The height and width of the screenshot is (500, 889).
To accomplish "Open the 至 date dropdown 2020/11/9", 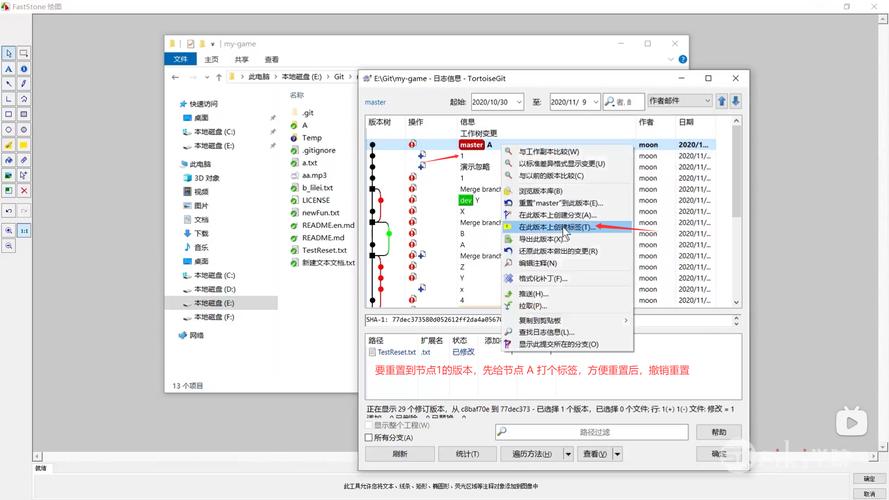I will pos(596,102).
